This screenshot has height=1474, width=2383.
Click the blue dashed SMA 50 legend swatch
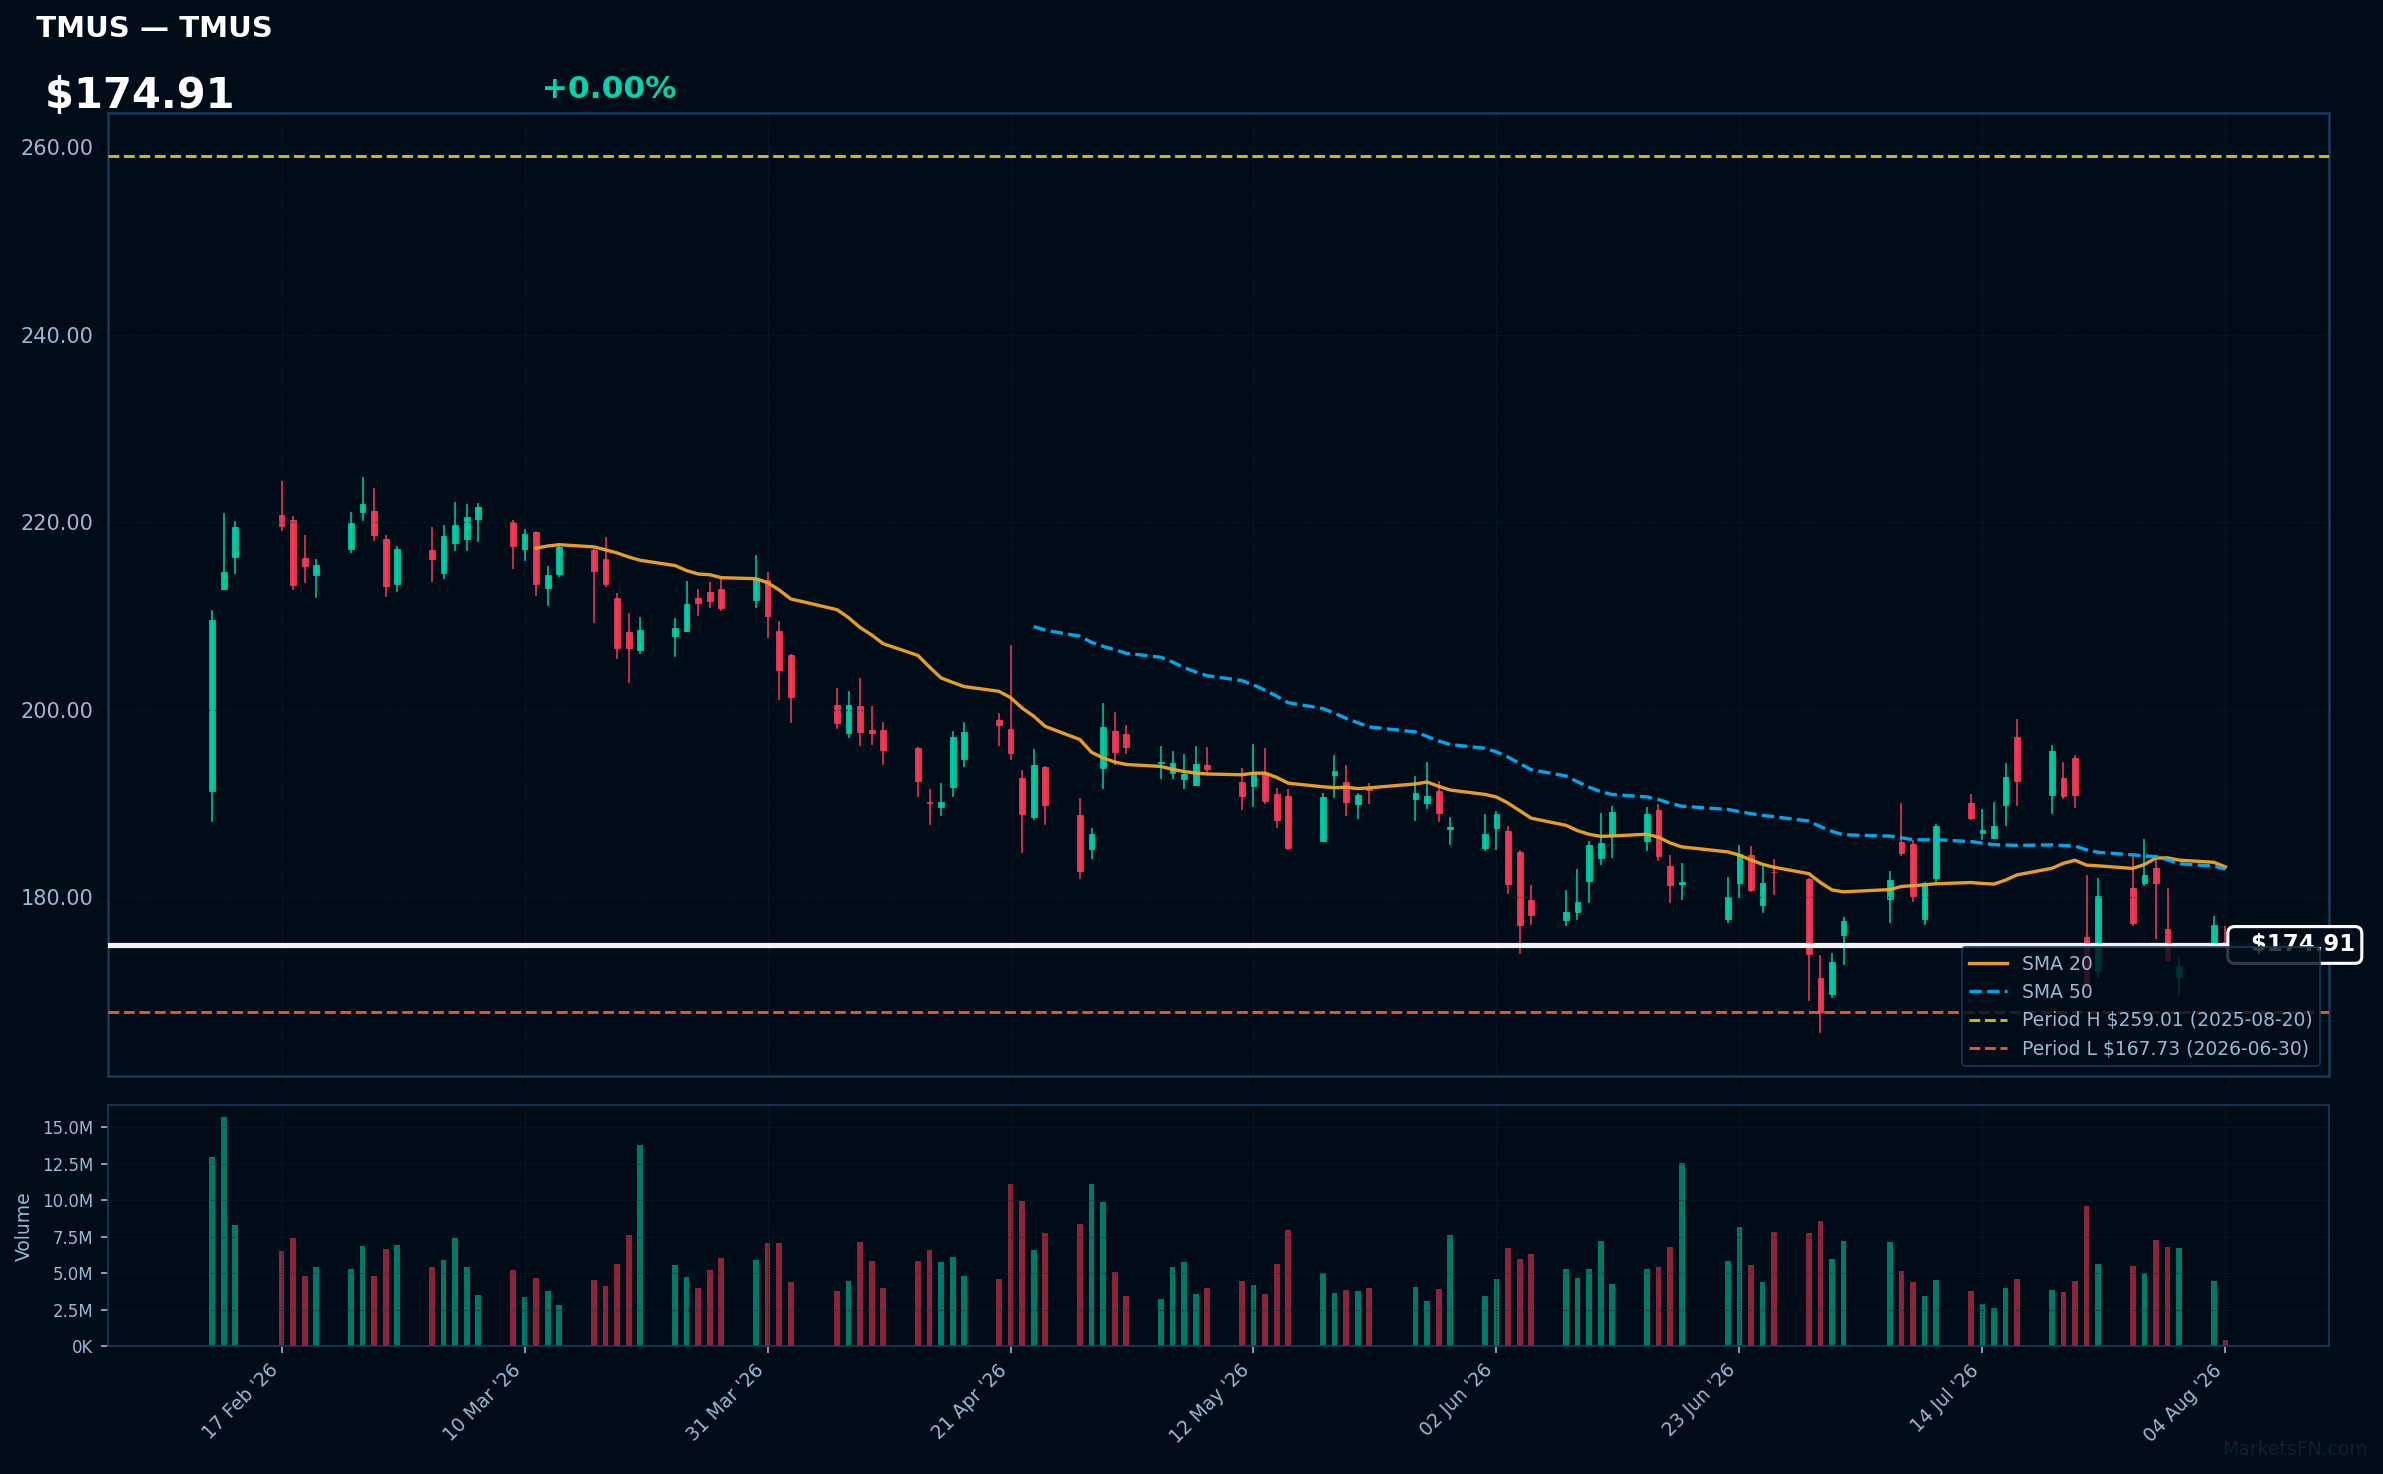coord(1988,992)
